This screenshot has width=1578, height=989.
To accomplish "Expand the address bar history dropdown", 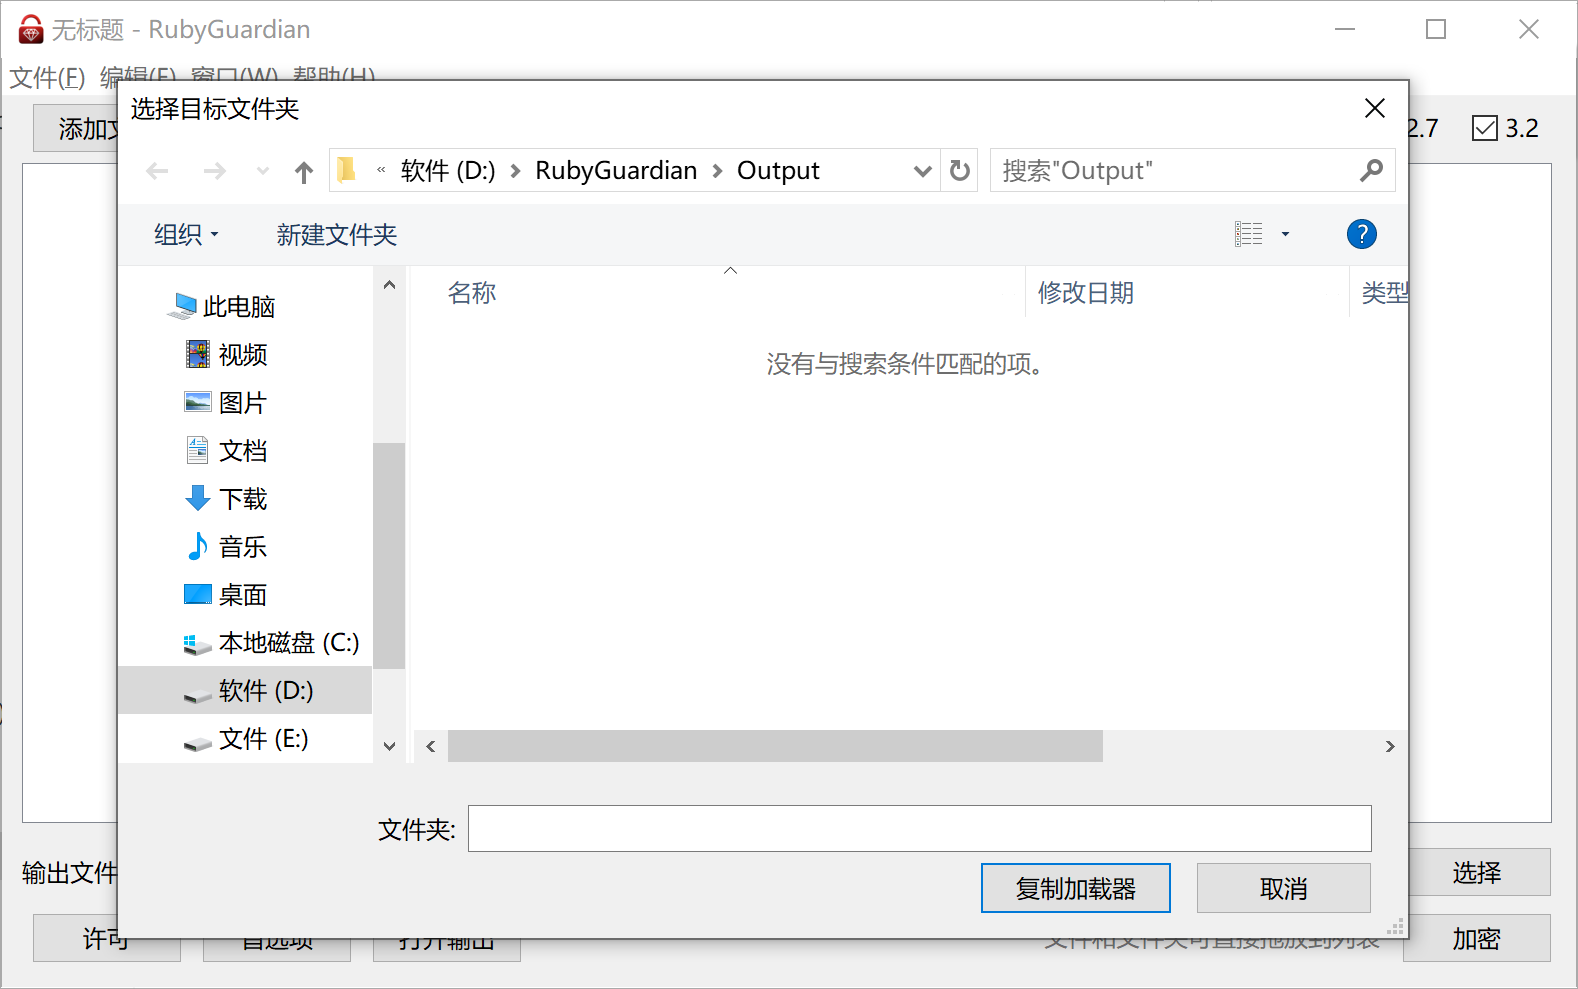I will (x=922, y=171).
